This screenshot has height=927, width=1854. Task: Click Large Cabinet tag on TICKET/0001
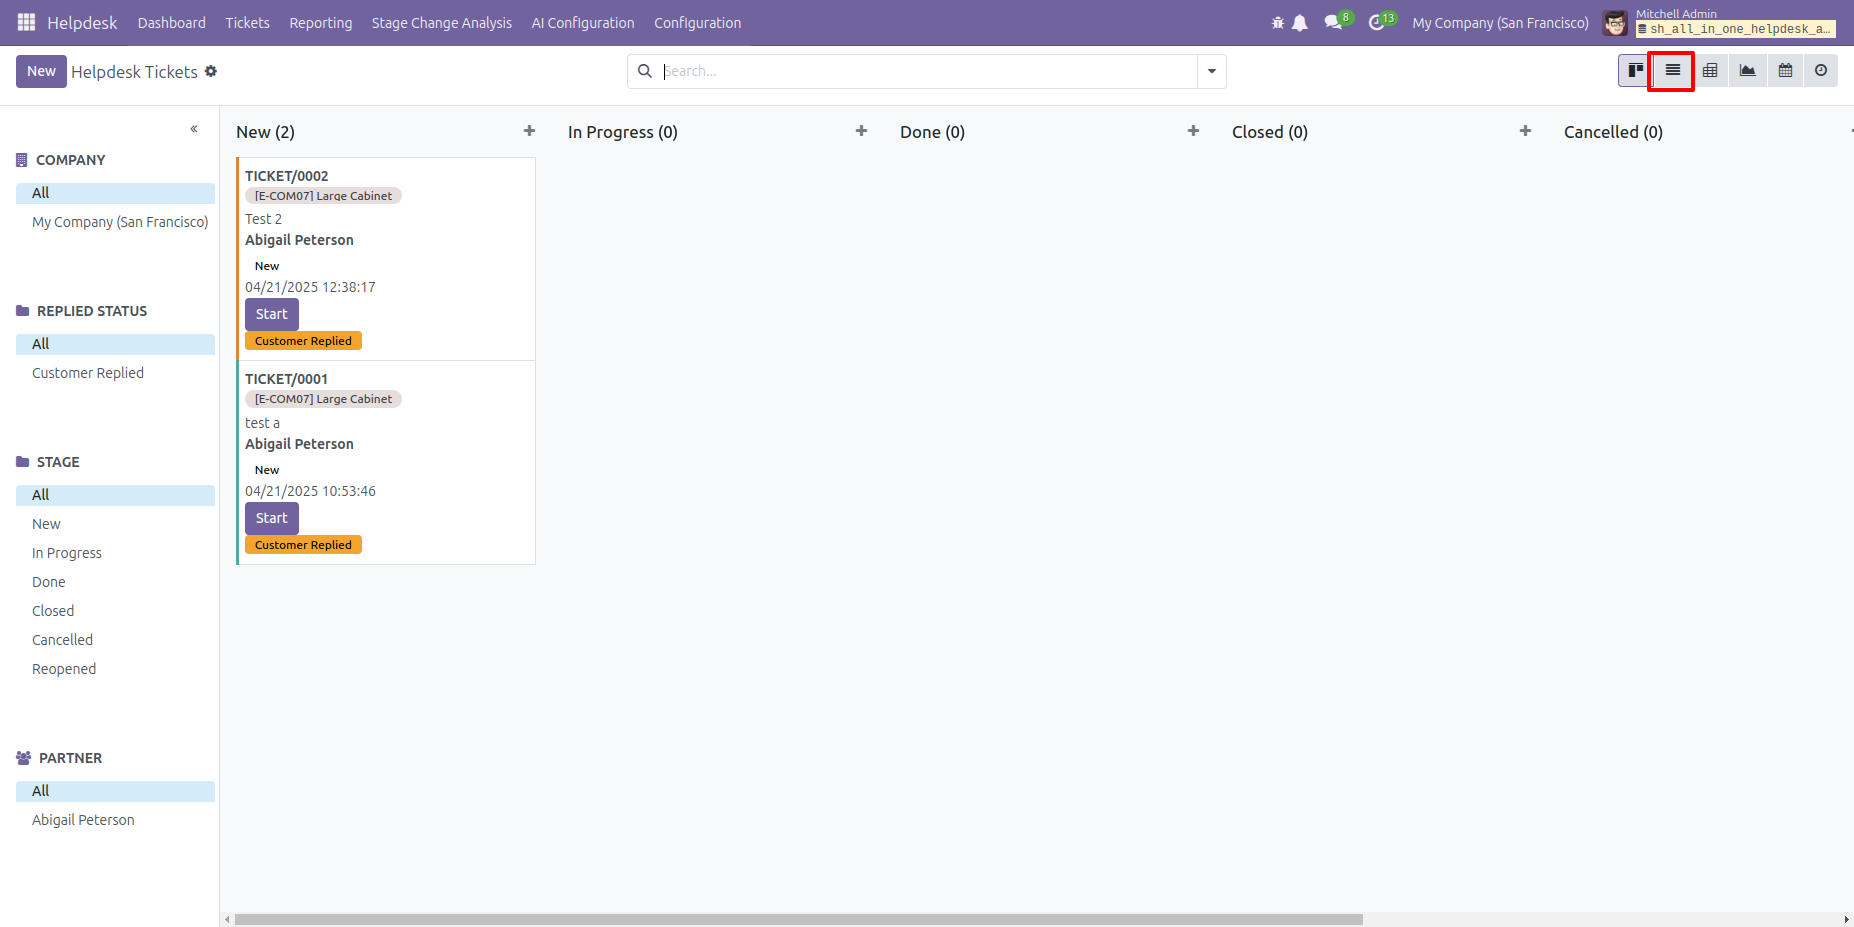[323, 399]
